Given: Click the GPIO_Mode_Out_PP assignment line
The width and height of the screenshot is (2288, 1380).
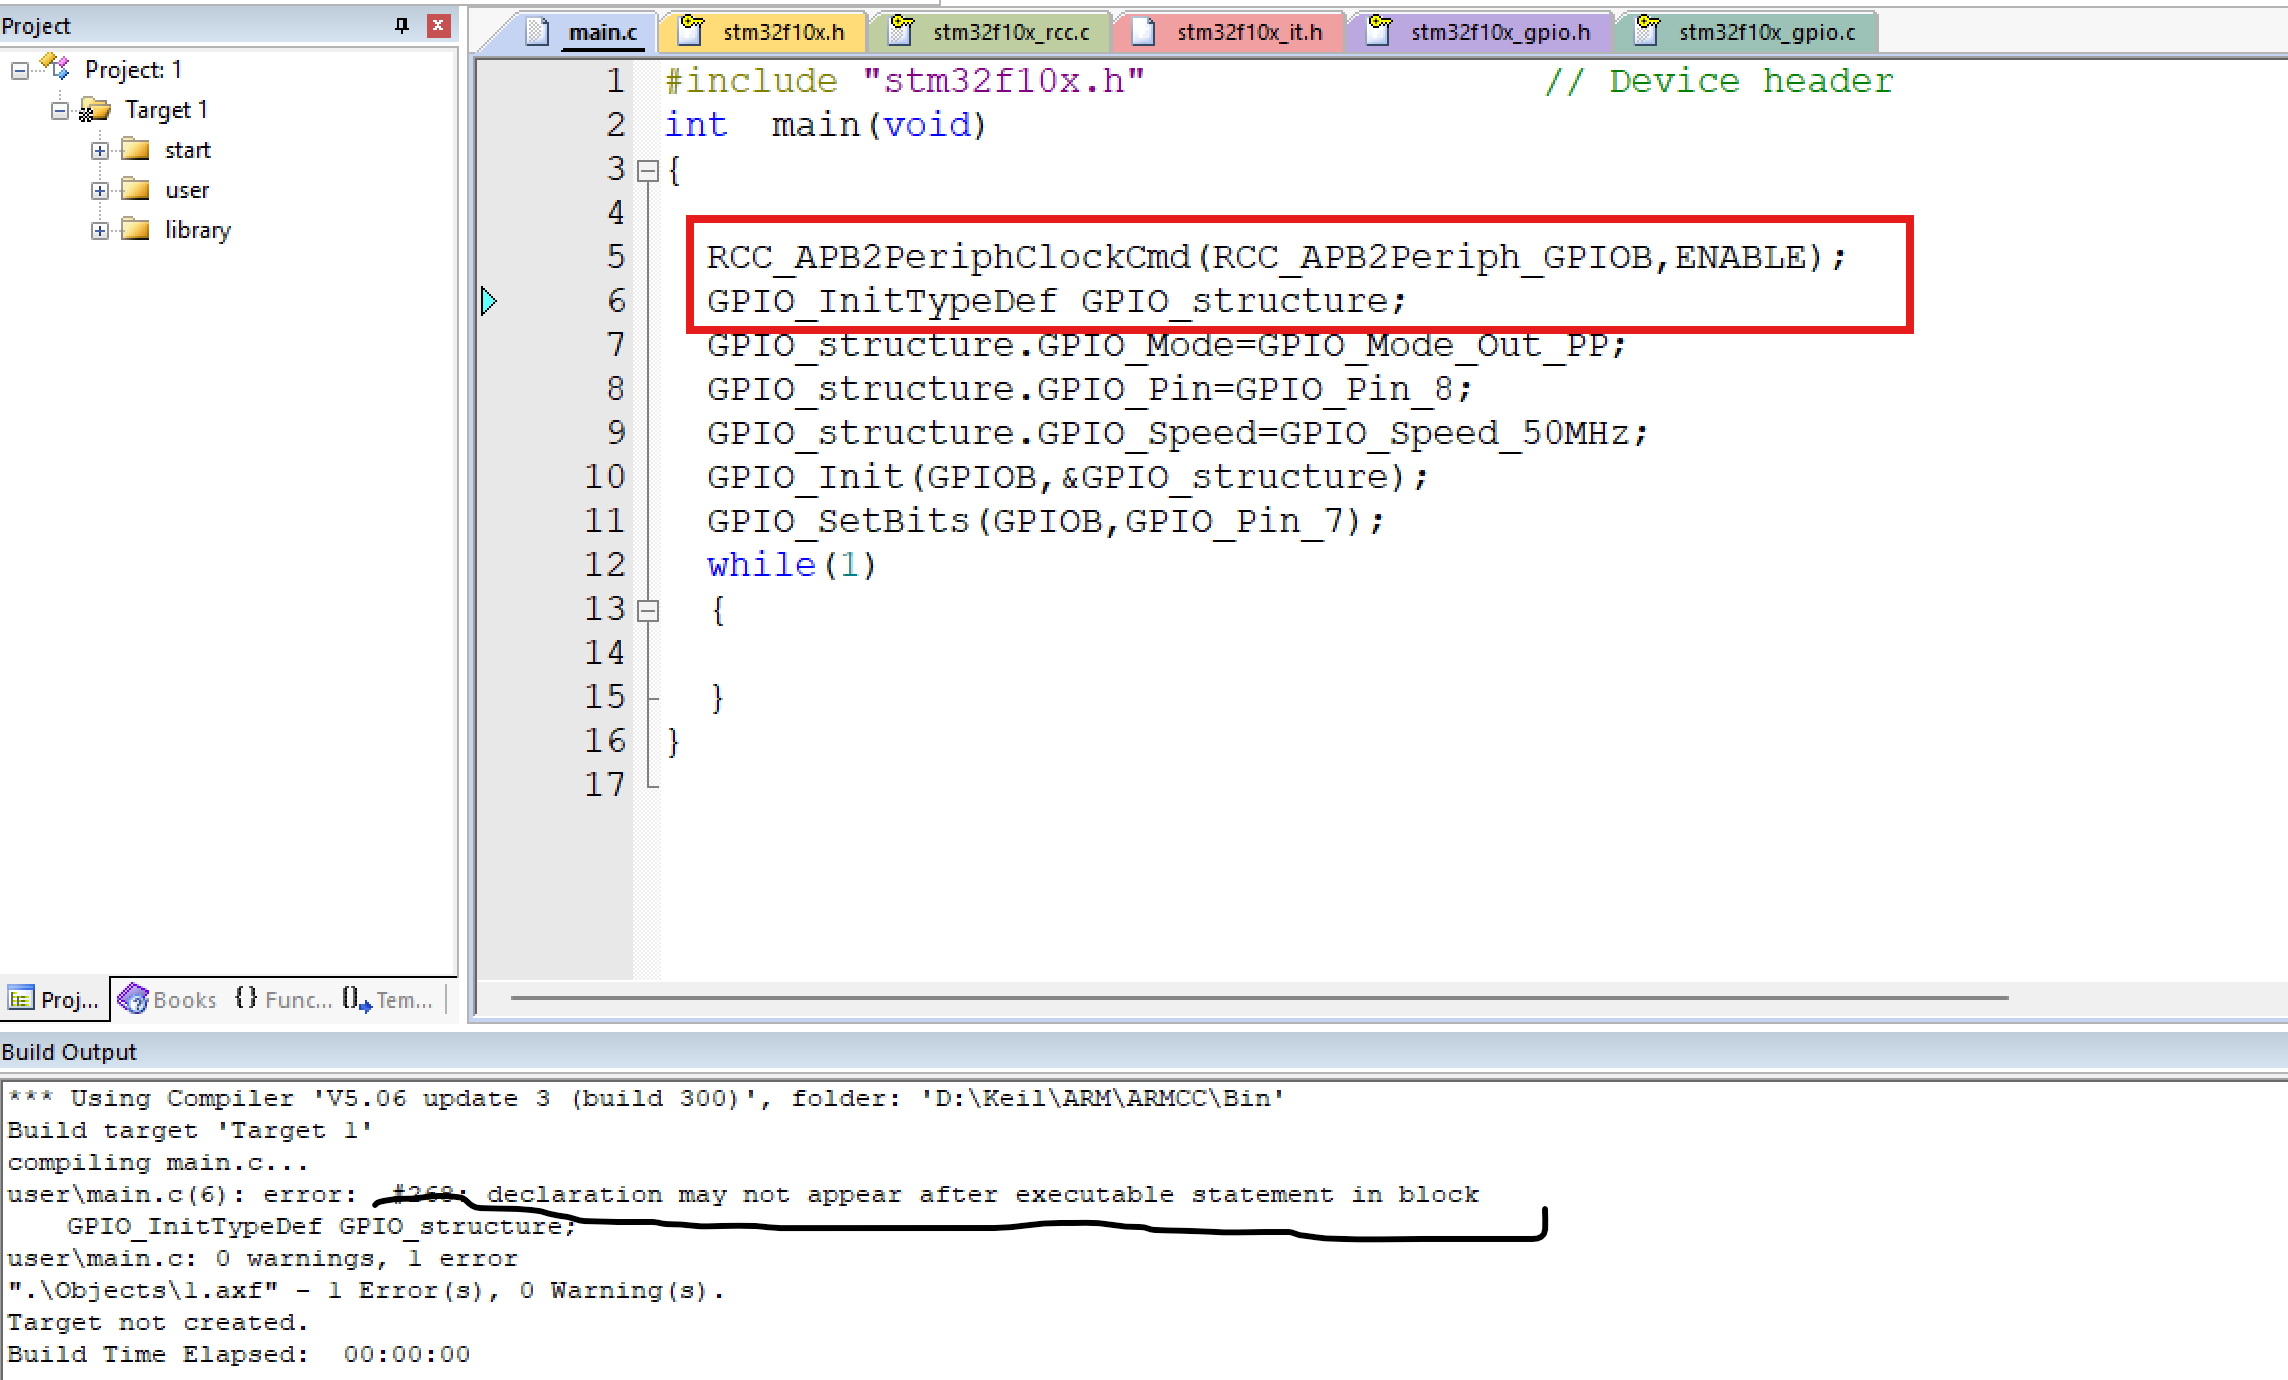Looking at the screenshot, I should 1166,345.
